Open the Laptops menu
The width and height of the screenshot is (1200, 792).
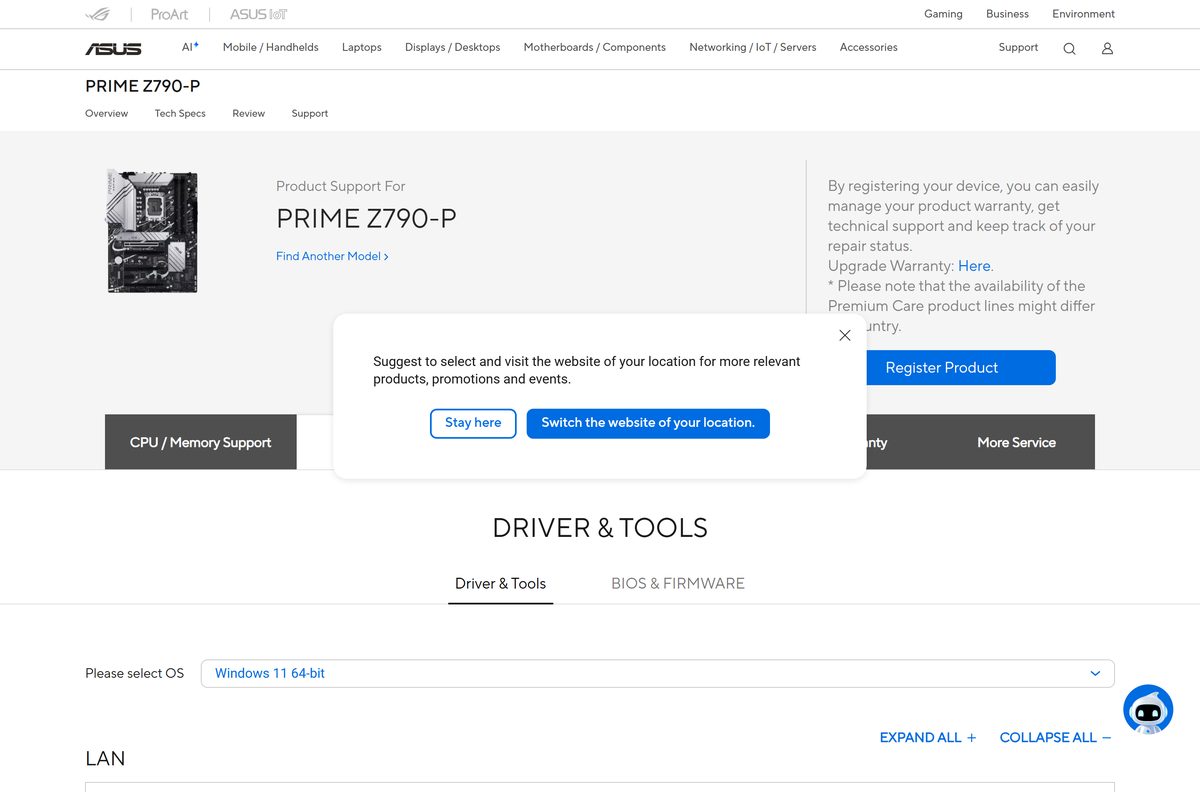361,47
